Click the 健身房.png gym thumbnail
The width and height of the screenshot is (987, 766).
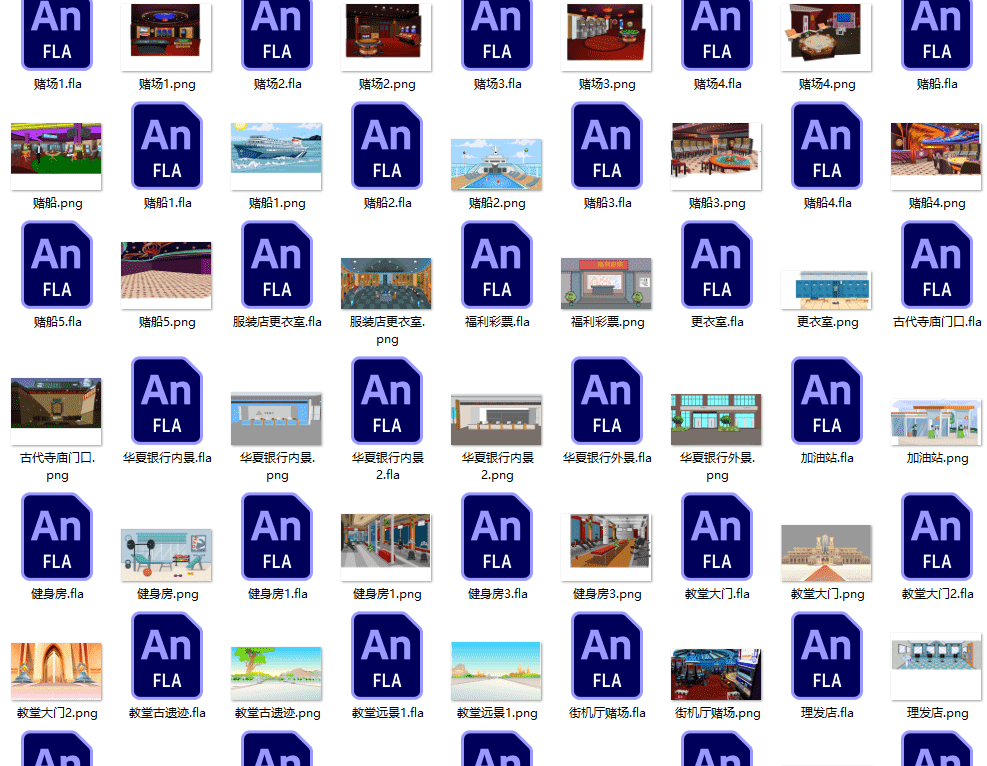tap(166, 556)
